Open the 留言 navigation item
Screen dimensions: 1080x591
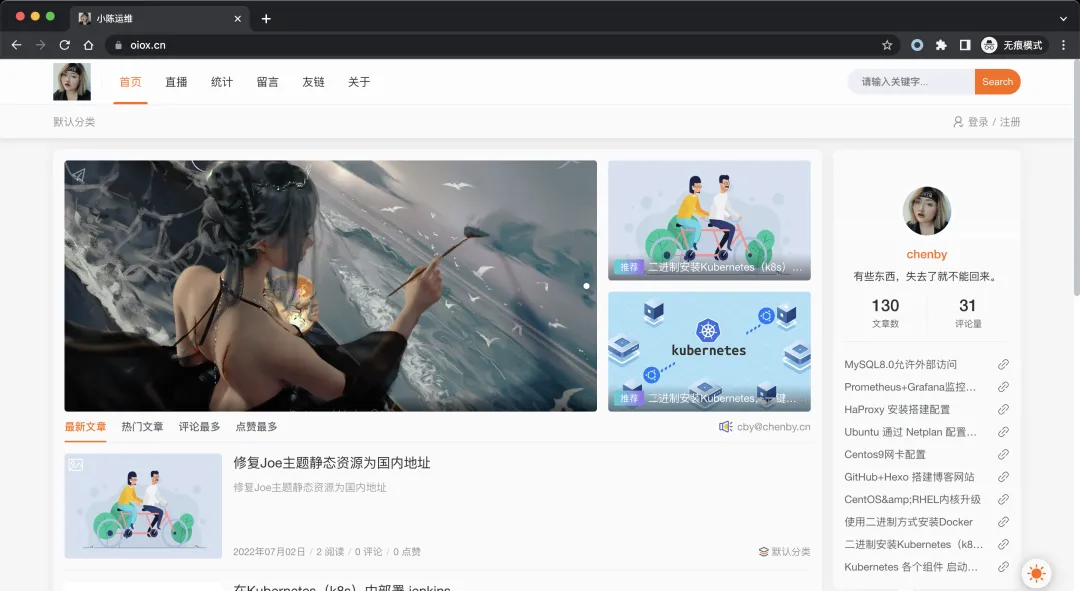tap(267, 82)
